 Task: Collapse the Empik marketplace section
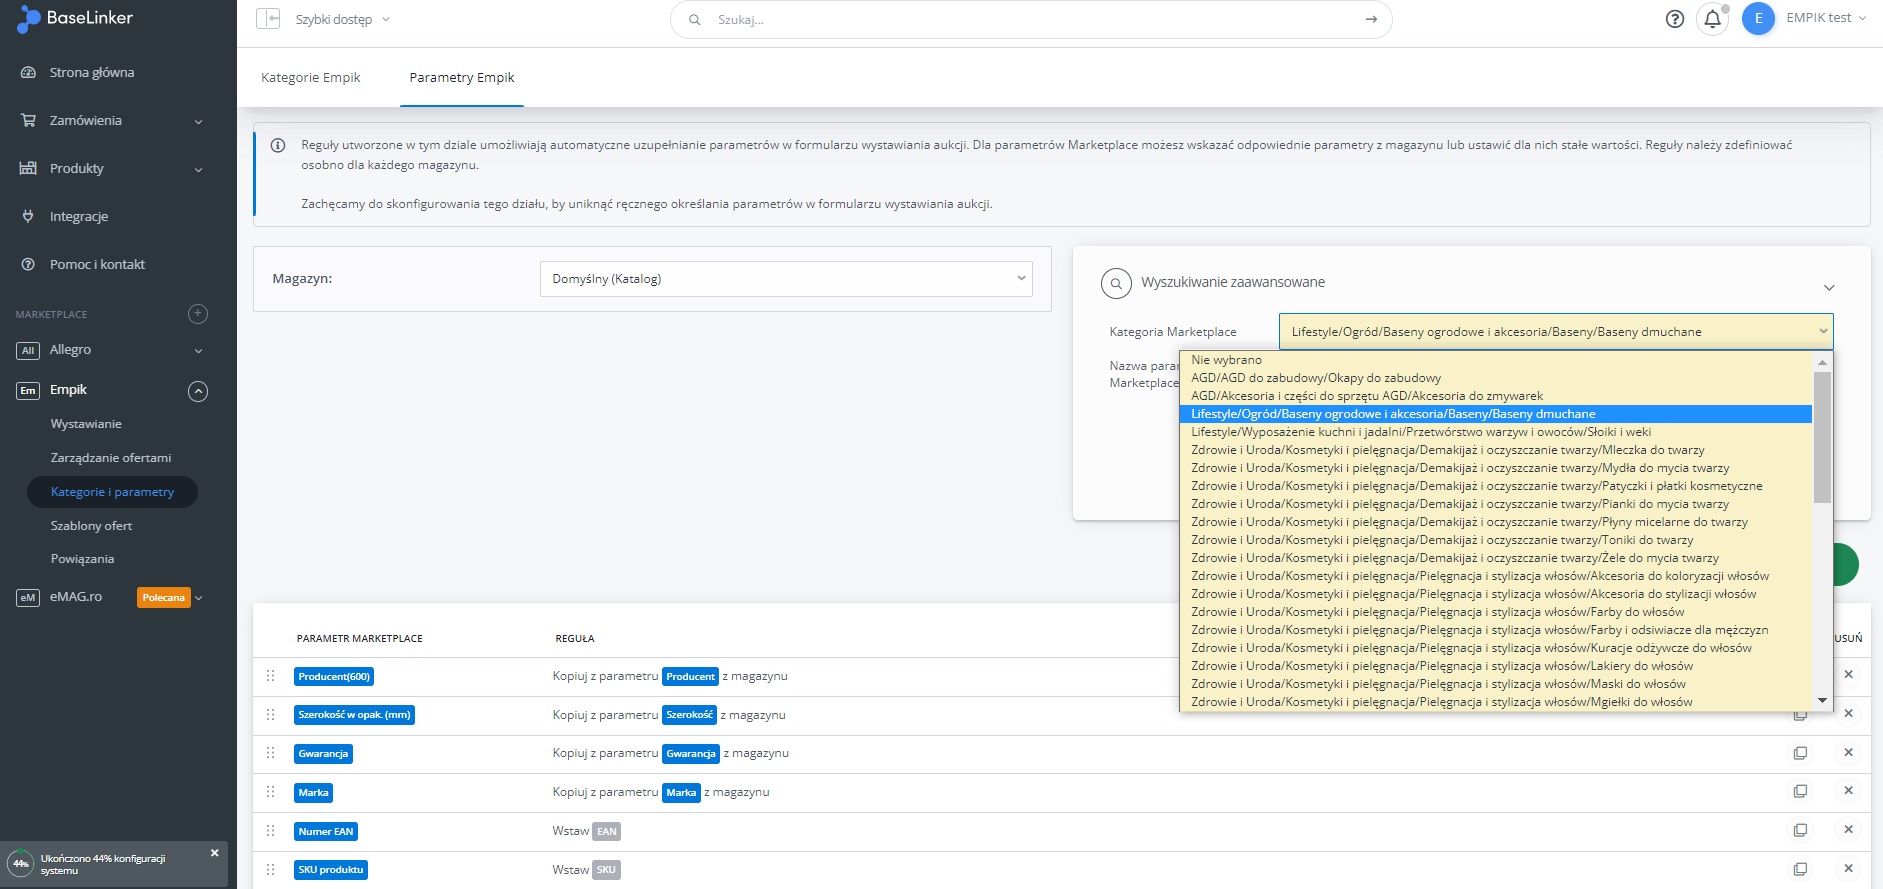(x=198, y=391)
